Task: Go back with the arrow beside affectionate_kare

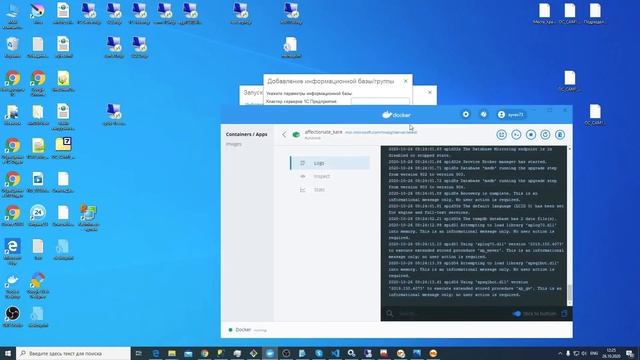Action: point(284,134)
